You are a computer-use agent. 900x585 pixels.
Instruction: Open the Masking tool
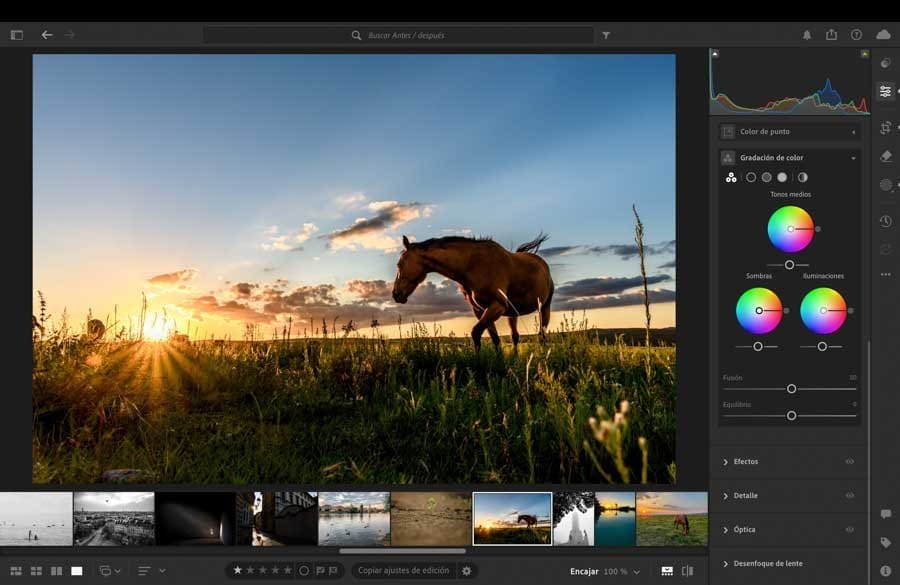click(x=885, y=185)
